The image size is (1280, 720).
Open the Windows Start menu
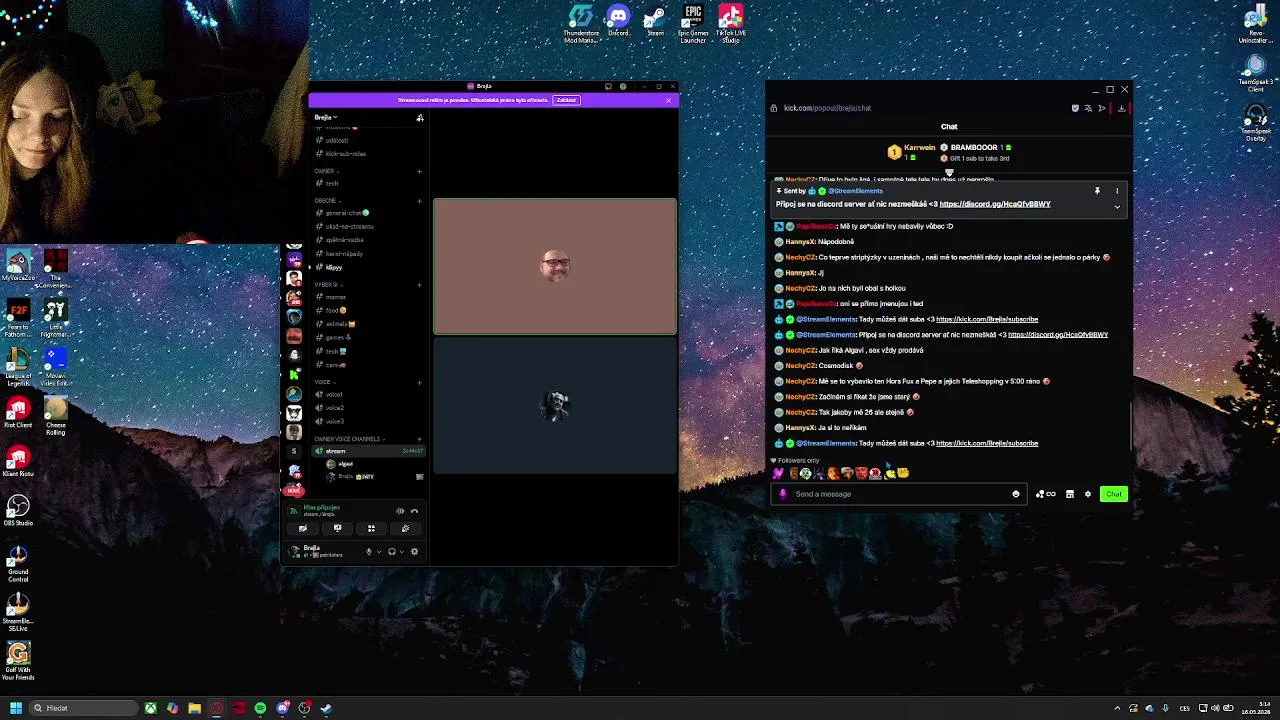coord(16,708)
